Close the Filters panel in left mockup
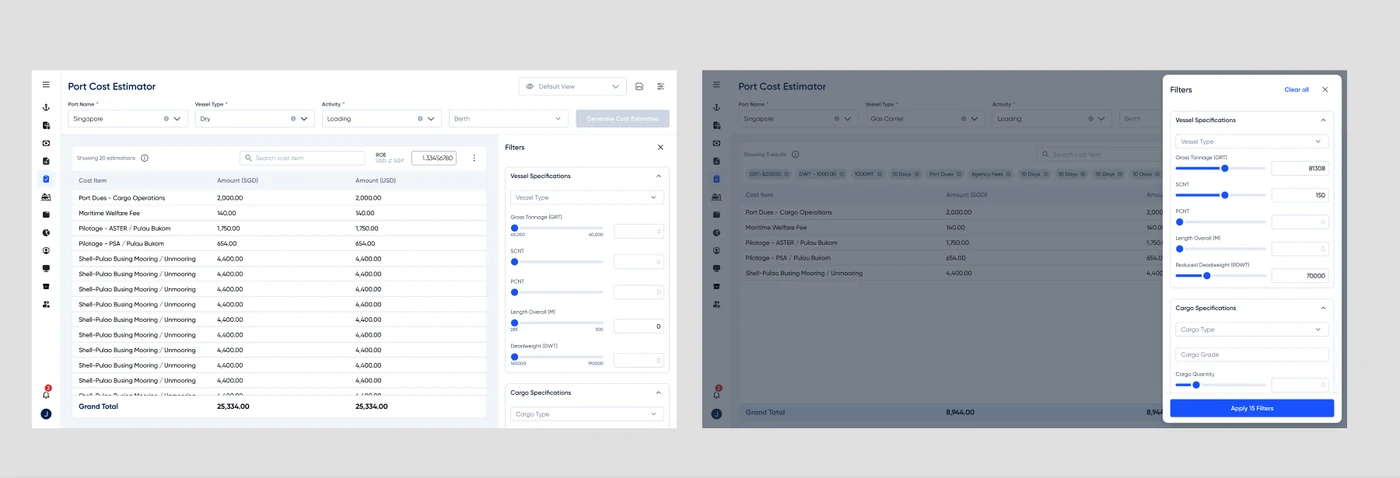The width and height of the screenshot is (1400, 478). tap(660, 147)
